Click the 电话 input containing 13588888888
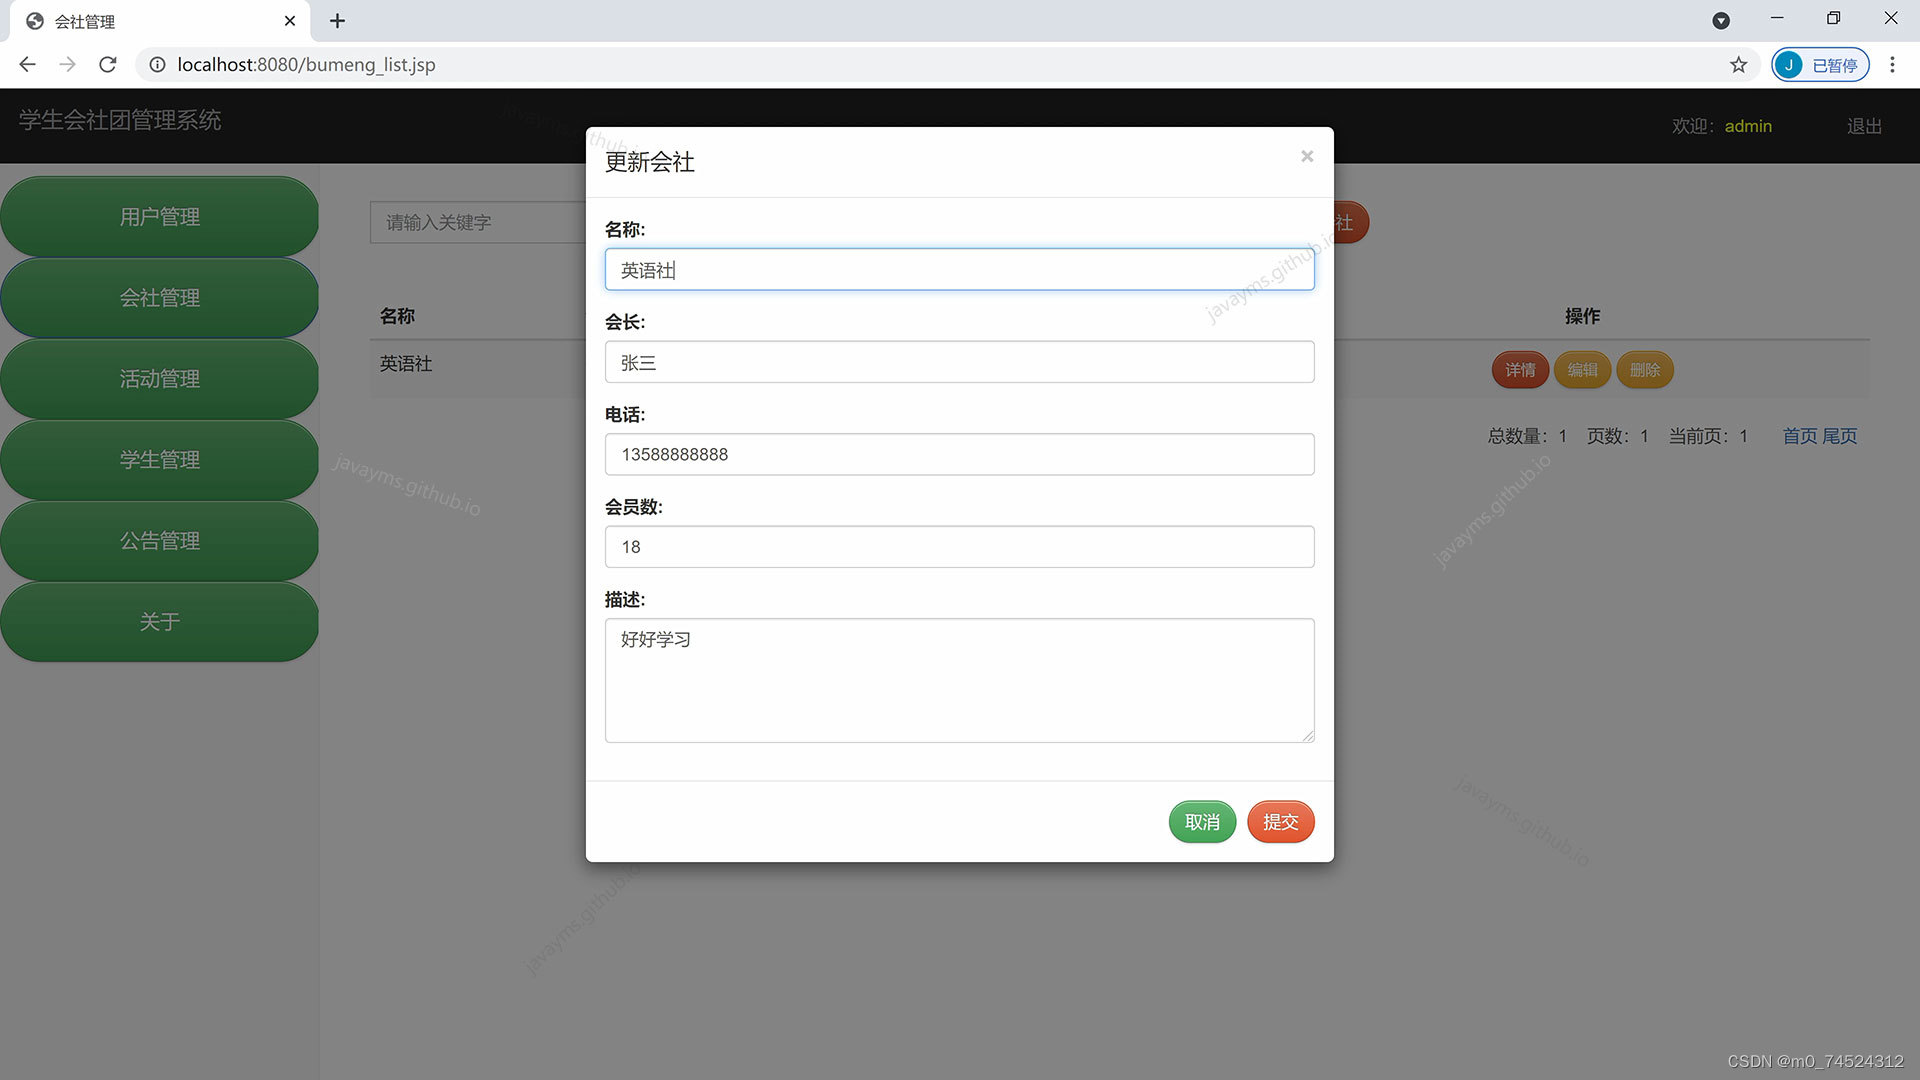The height and width of the screenshot is (1080, 1920). [x=959, y=454]
